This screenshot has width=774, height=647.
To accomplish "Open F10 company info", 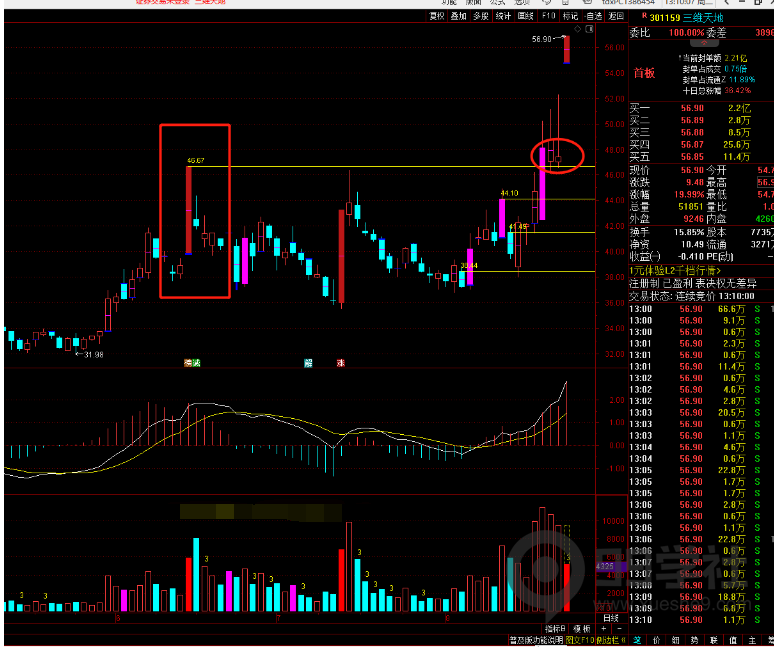I will pyautogui.click(x=548, y=16).
